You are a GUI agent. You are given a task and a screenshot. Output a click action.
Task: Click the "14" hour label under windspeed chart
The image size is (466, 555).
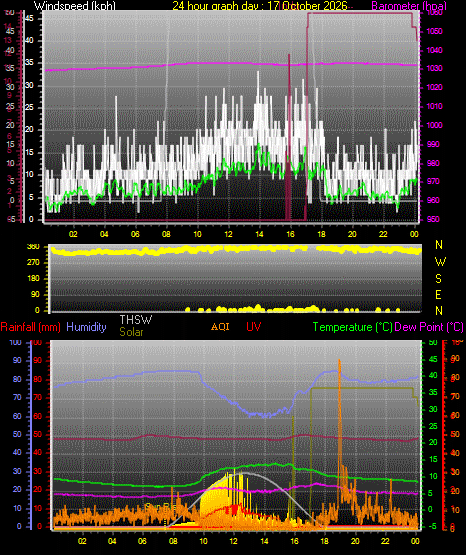point(259,234)
